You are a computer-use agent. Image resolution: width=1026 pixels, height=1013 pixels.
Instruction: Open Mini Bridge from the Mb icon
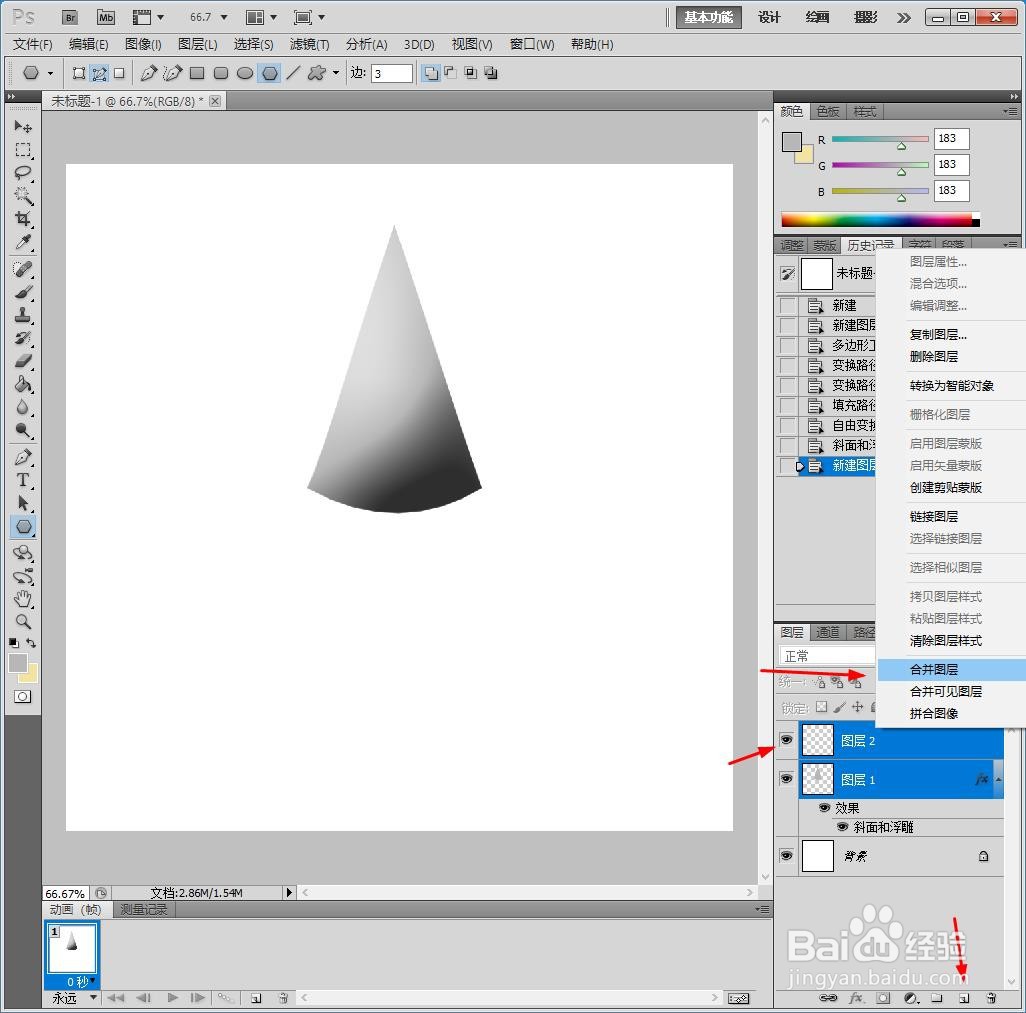point(106,18)
